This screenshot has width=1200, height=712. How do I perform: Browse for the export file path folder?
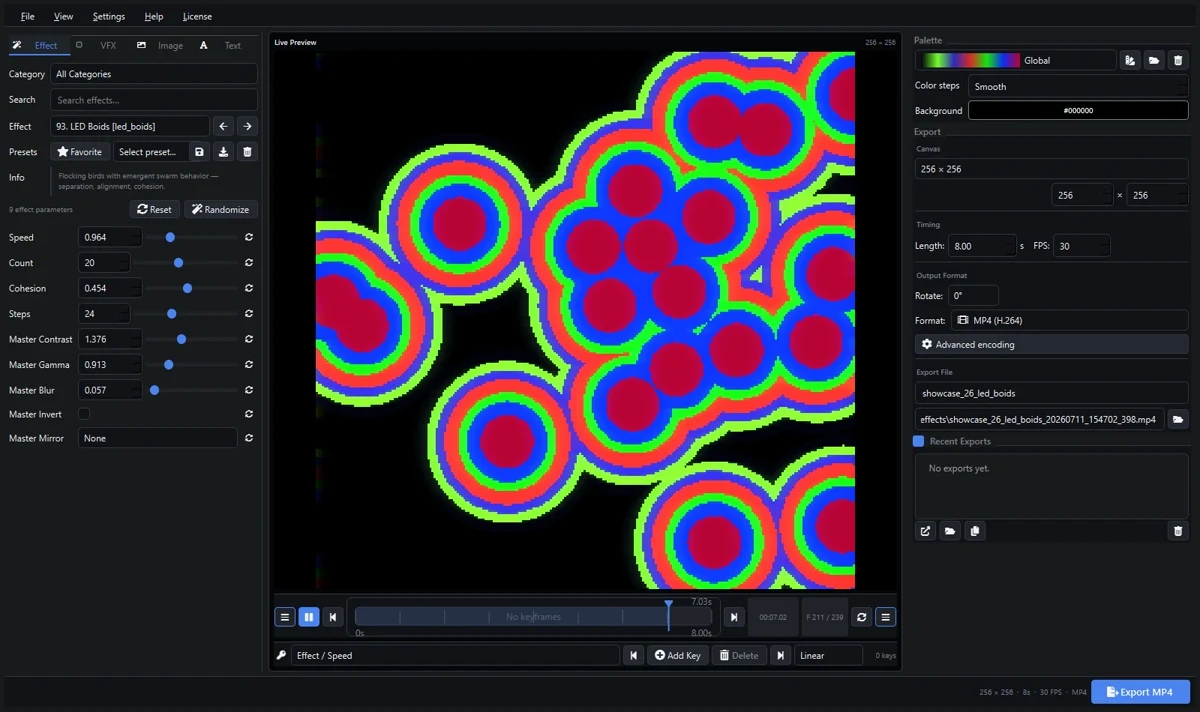tap(1178, 419)
